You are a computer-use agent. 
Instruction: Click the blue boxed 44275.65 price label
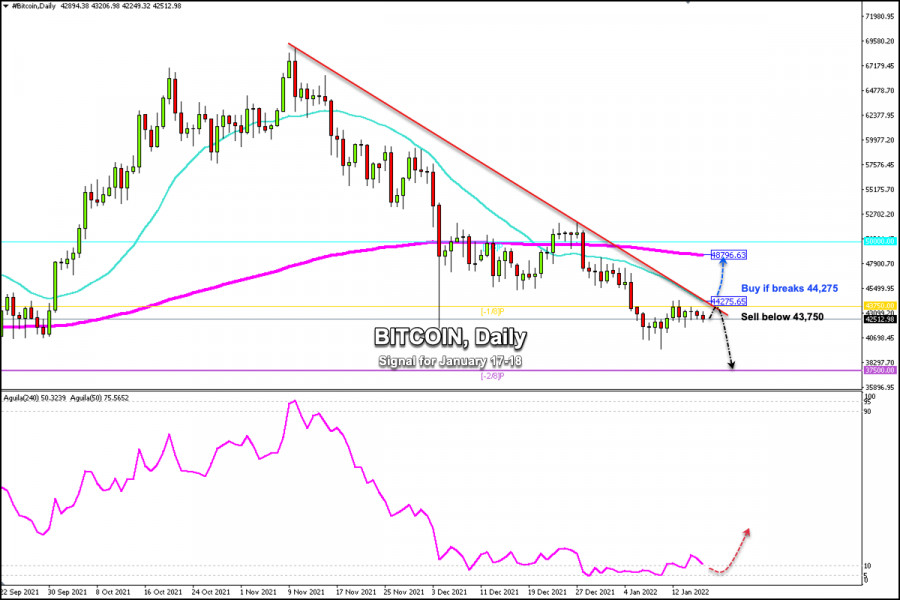click(x=729, y=301)
